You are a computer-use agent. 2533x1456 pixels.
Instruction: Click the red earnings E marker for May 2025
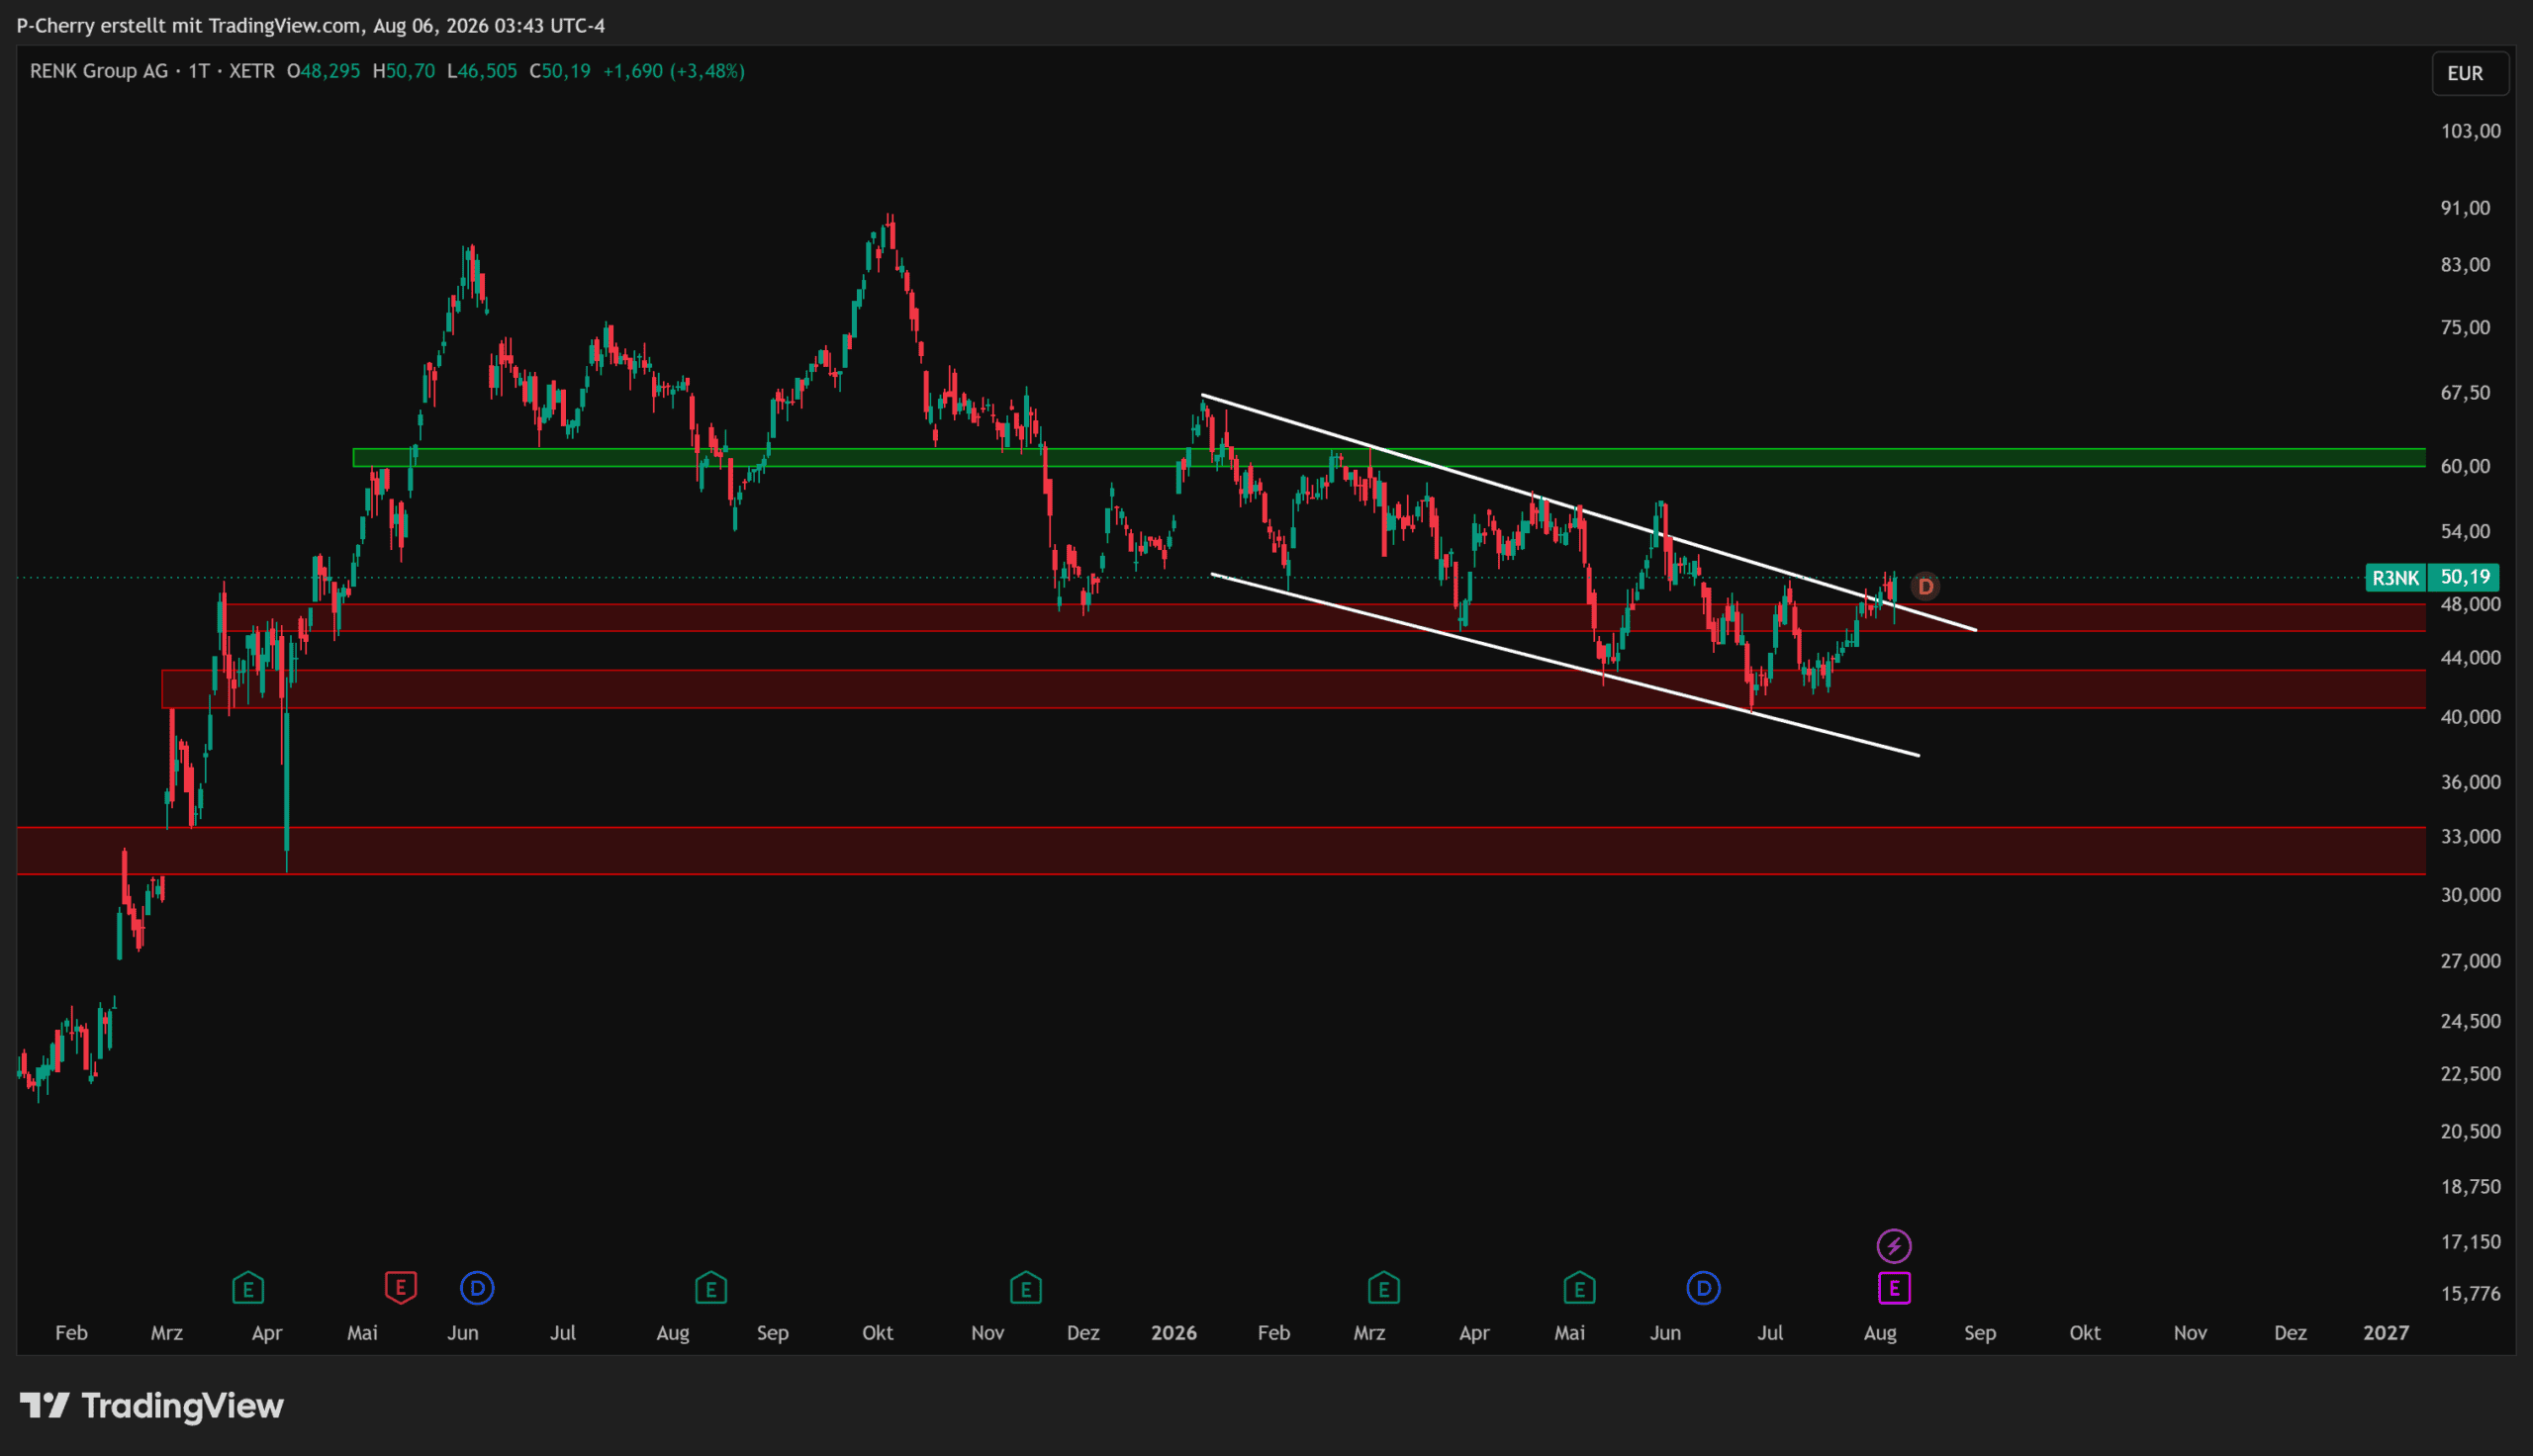(x=401, y=1287)
